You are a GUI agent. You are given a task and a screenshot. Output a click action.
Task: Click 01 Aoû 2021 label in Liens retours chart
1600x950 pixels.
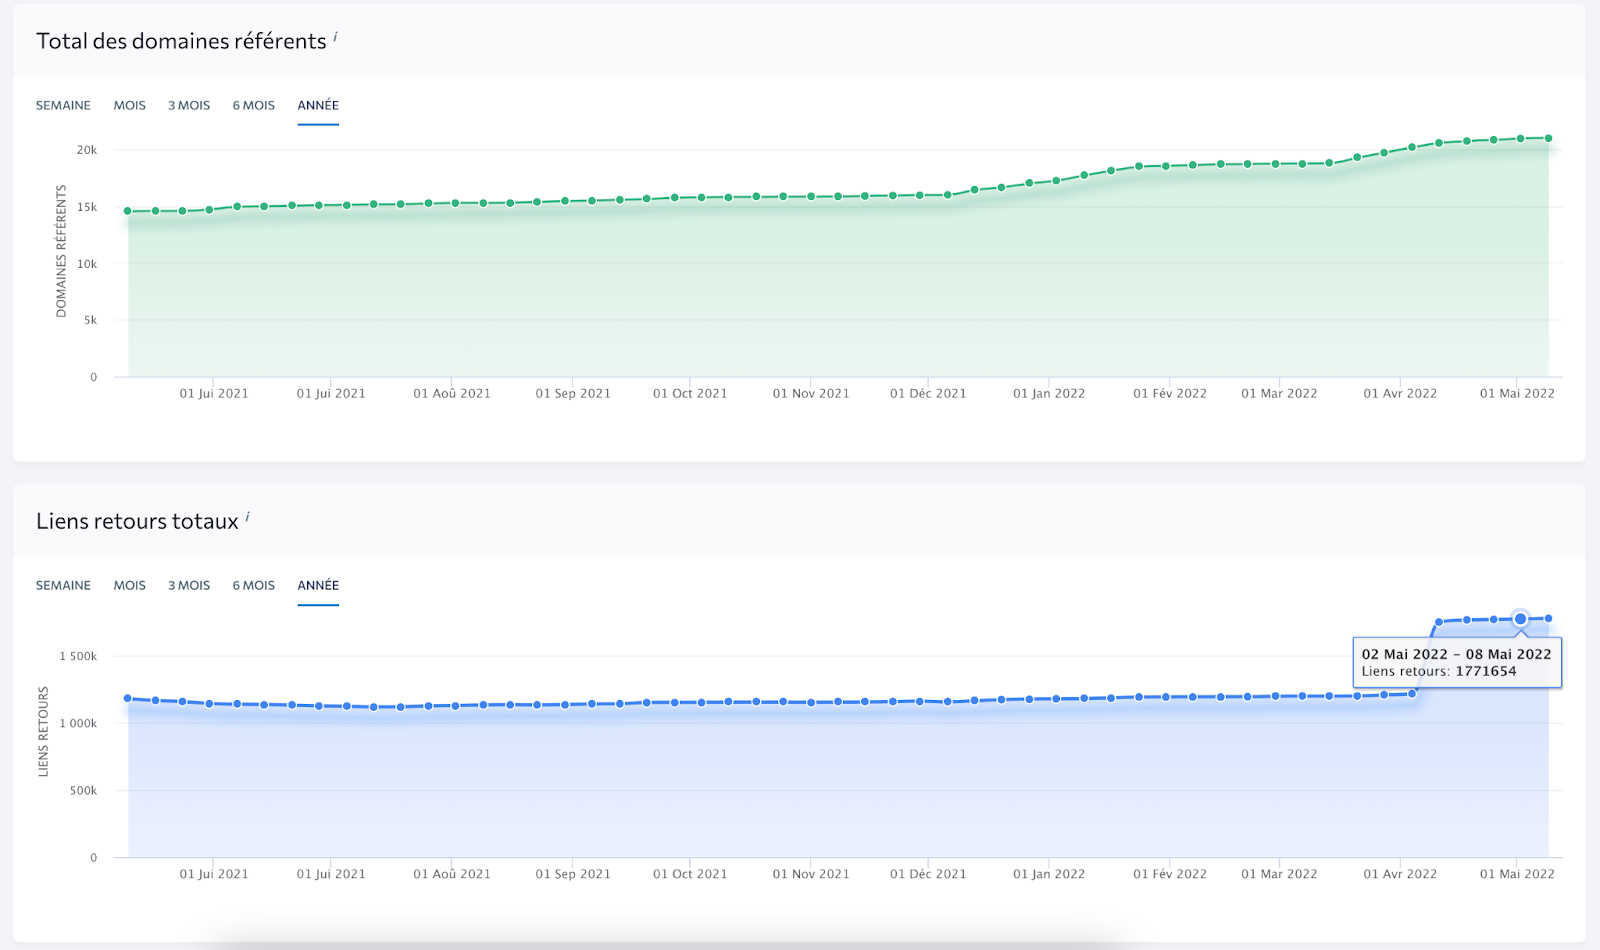pos(452,874)
